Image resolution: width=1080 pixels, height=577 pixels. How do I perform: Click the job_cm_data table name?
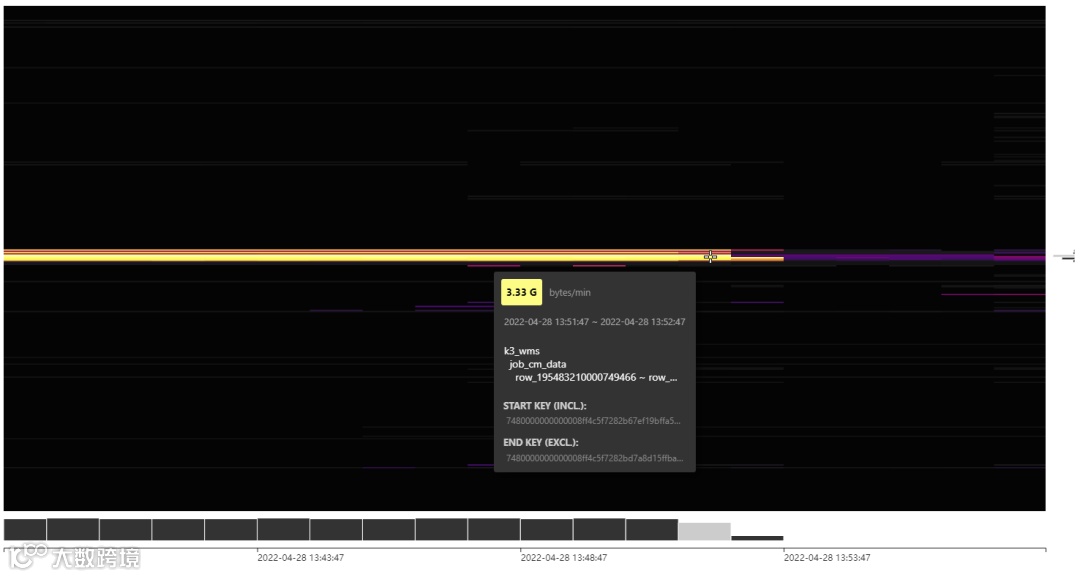(537, 364)
